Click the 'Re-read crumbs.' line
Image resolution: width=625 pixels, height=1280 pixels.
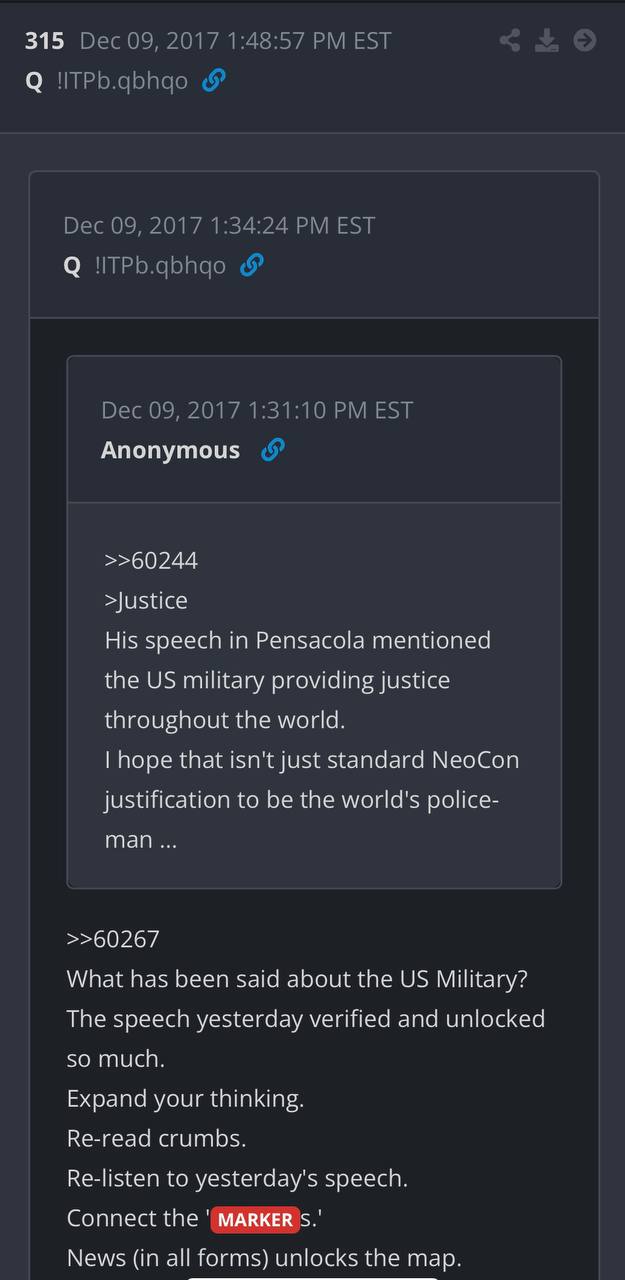156,1139
